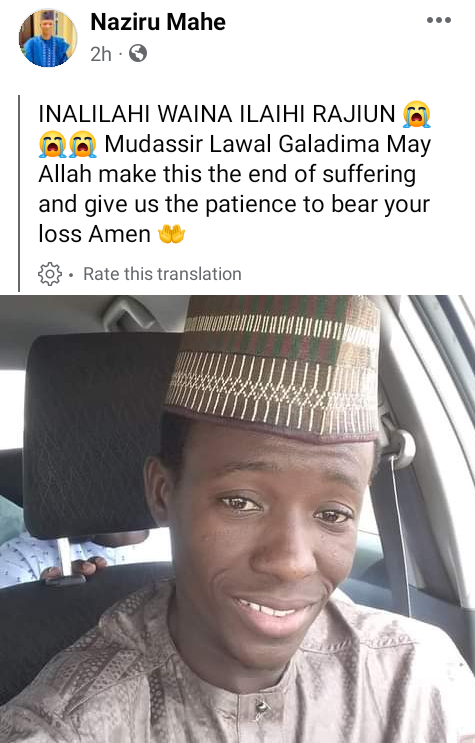Click the INALILAHI WAINA ILAIHI RAJIUN text
This screenshot has width=475, height=743.
[217, 114]
